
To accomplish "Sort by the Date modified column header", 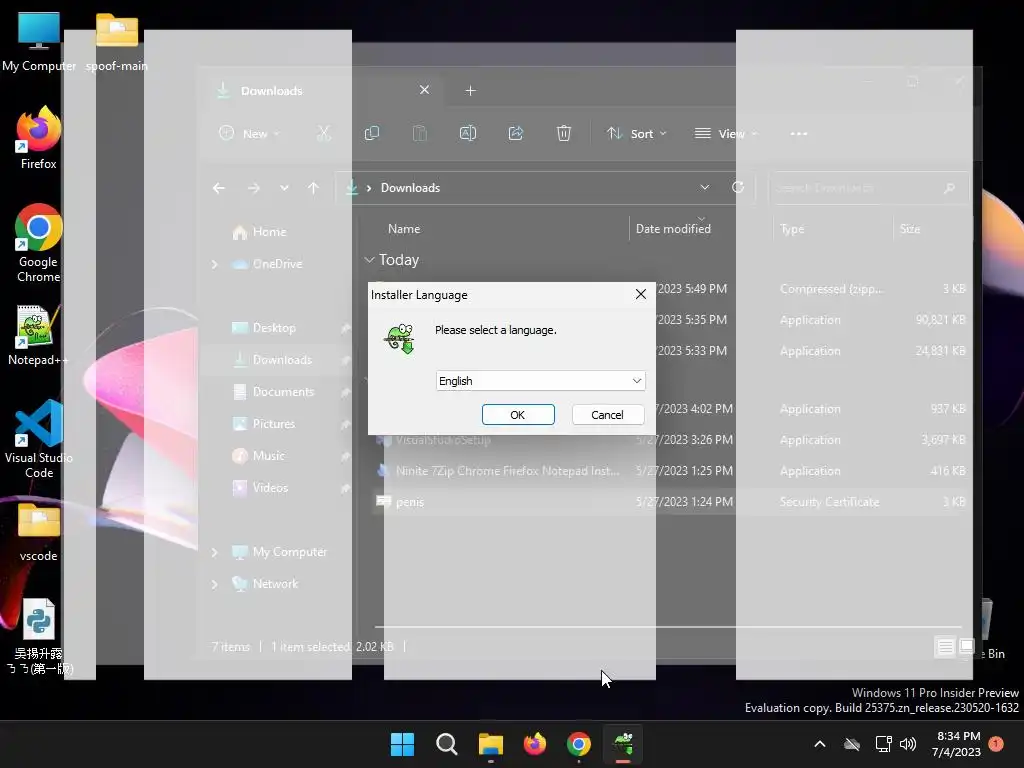I will tap(673, 229).
